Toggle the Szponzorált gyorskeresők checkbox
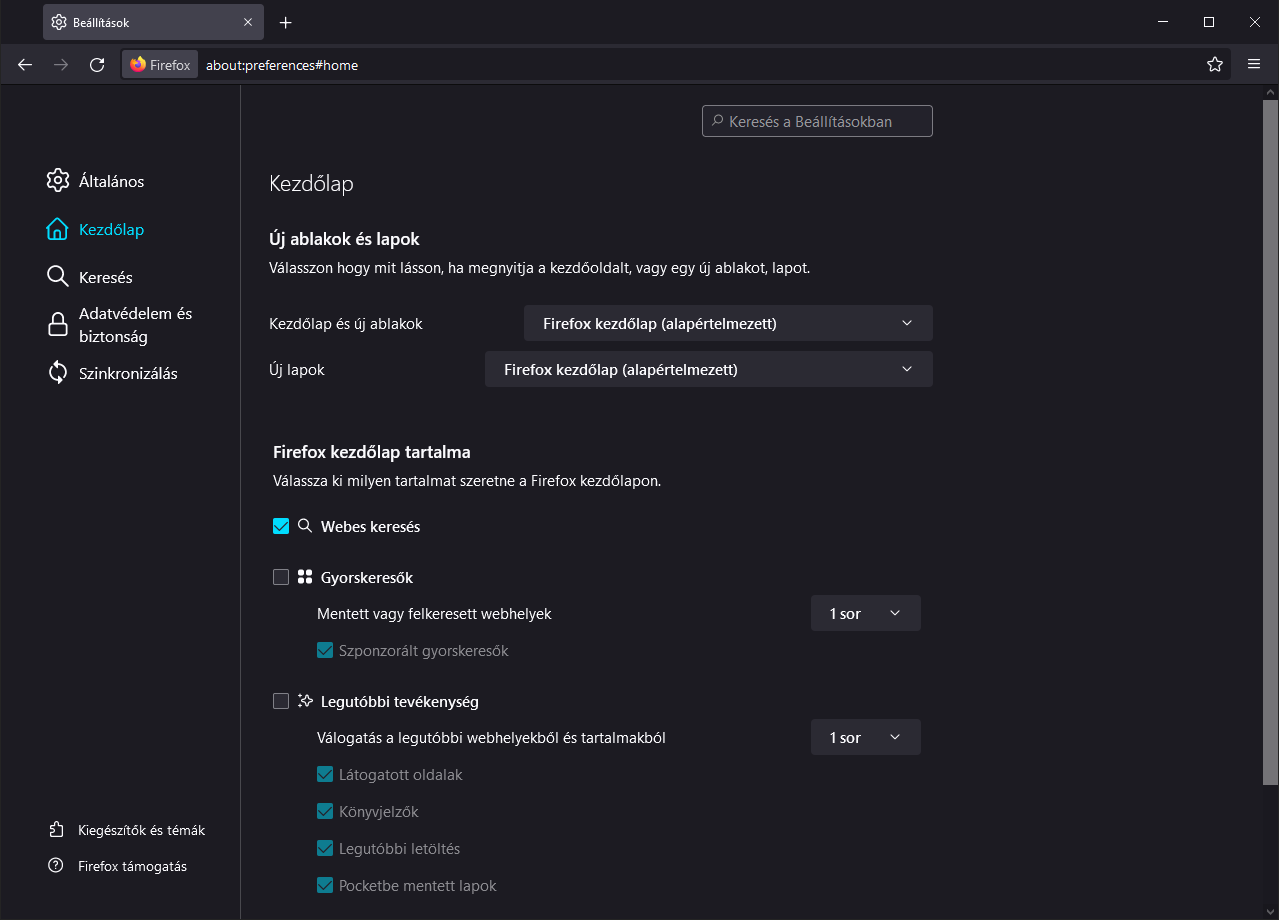Viewport: 1279px width, 920px height. [325, 651]
